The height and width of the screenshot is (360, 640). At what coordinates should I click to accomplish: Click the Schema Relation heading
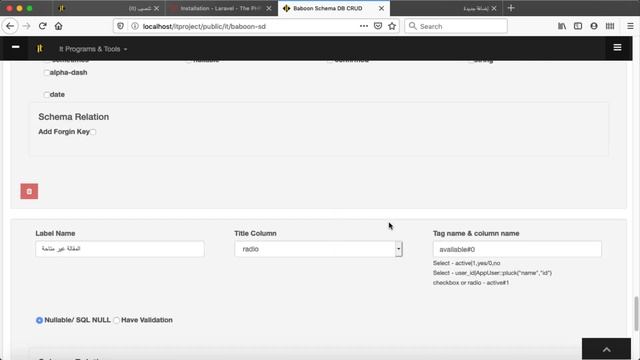[73, 117]
